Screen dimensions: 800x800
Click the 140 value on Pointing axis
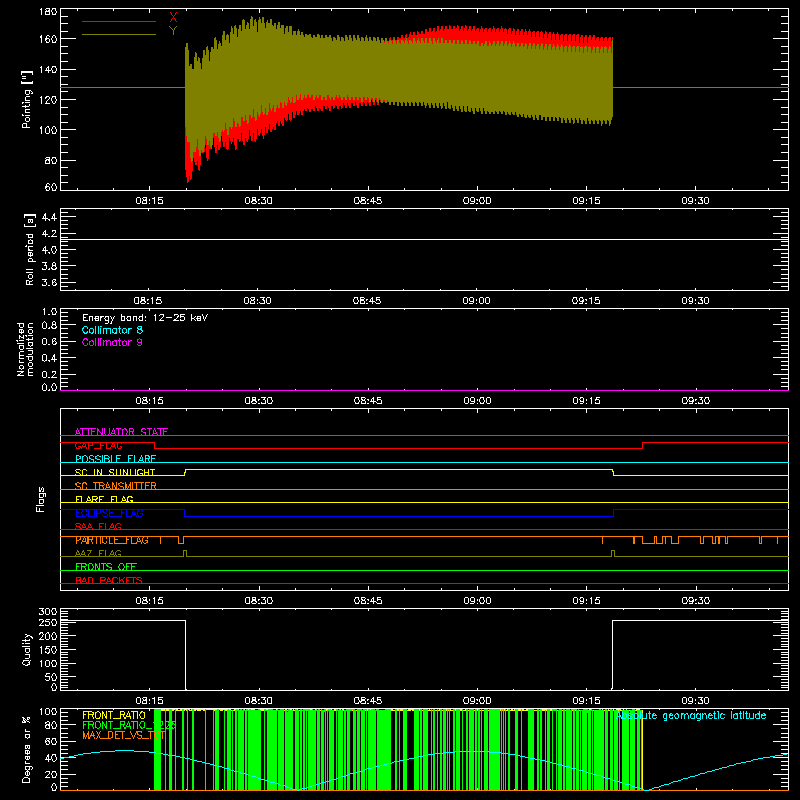pos(48,69)
